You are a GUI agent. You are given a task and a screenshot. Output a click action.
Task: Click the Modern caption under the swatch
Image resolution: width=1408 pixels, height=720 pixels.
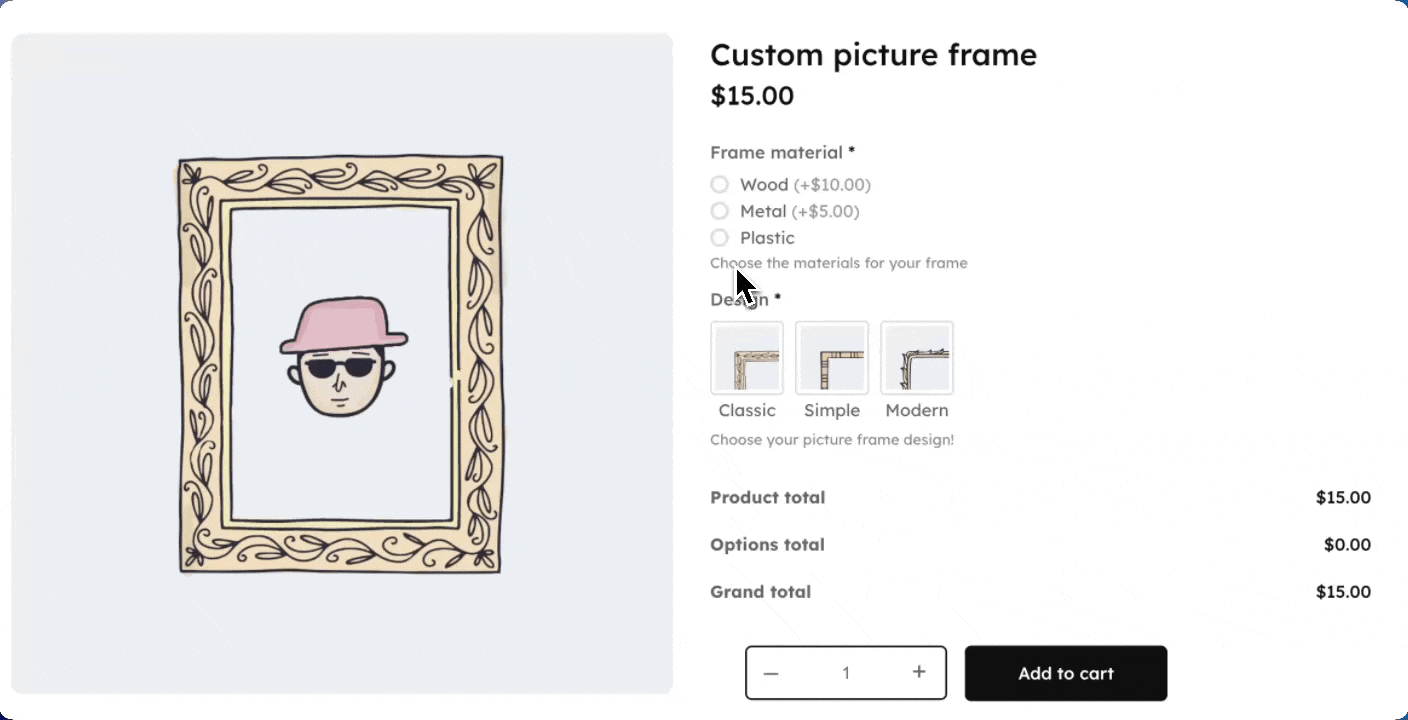click(x=917, y=410)
